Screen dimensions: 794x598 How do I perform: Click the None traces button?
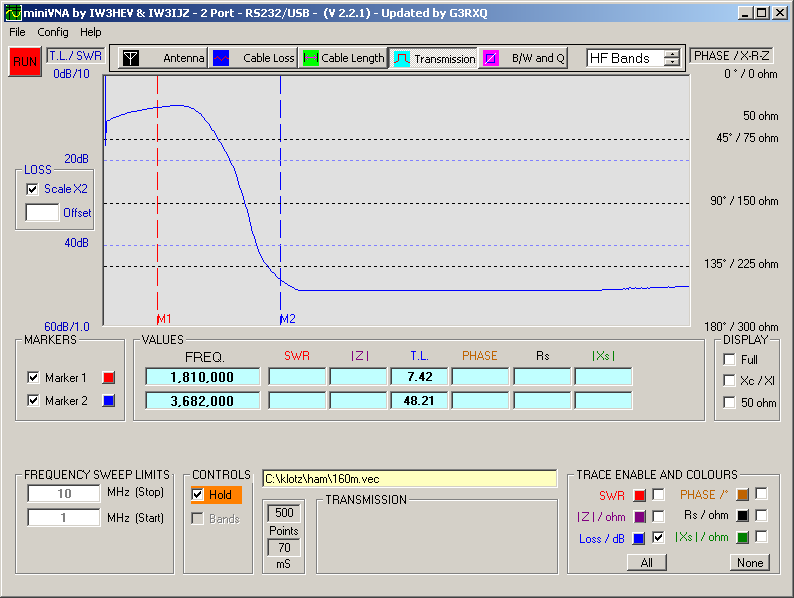pos(750,563)
